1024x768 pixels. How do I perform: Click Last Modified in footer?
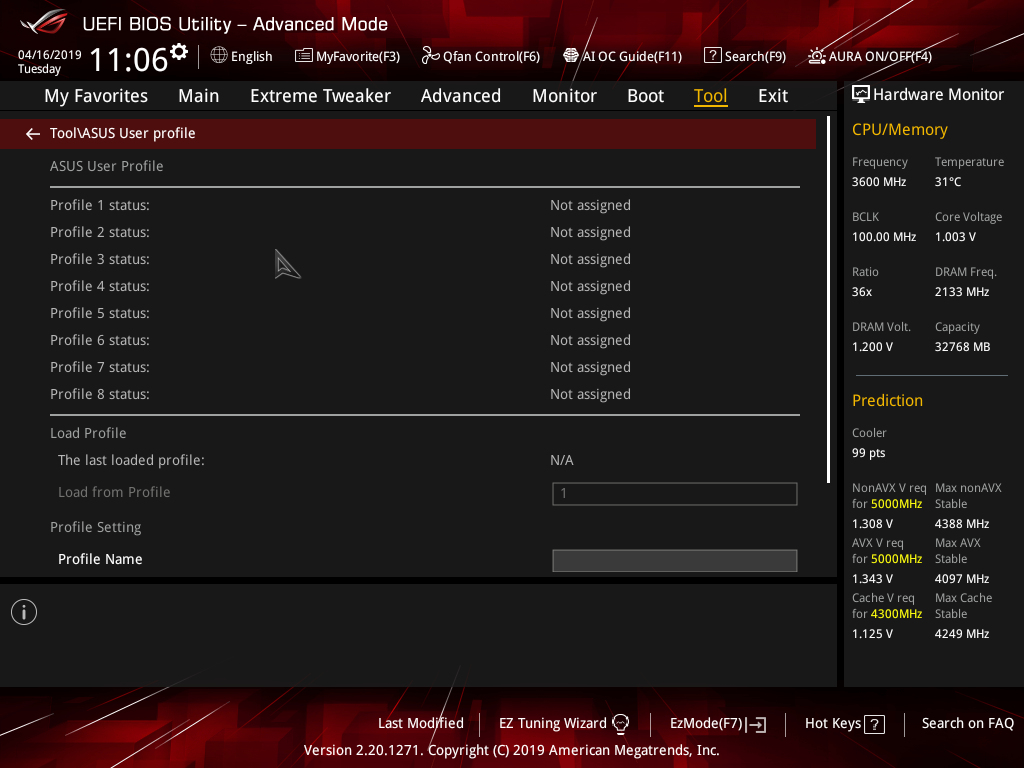pos(421,724)
